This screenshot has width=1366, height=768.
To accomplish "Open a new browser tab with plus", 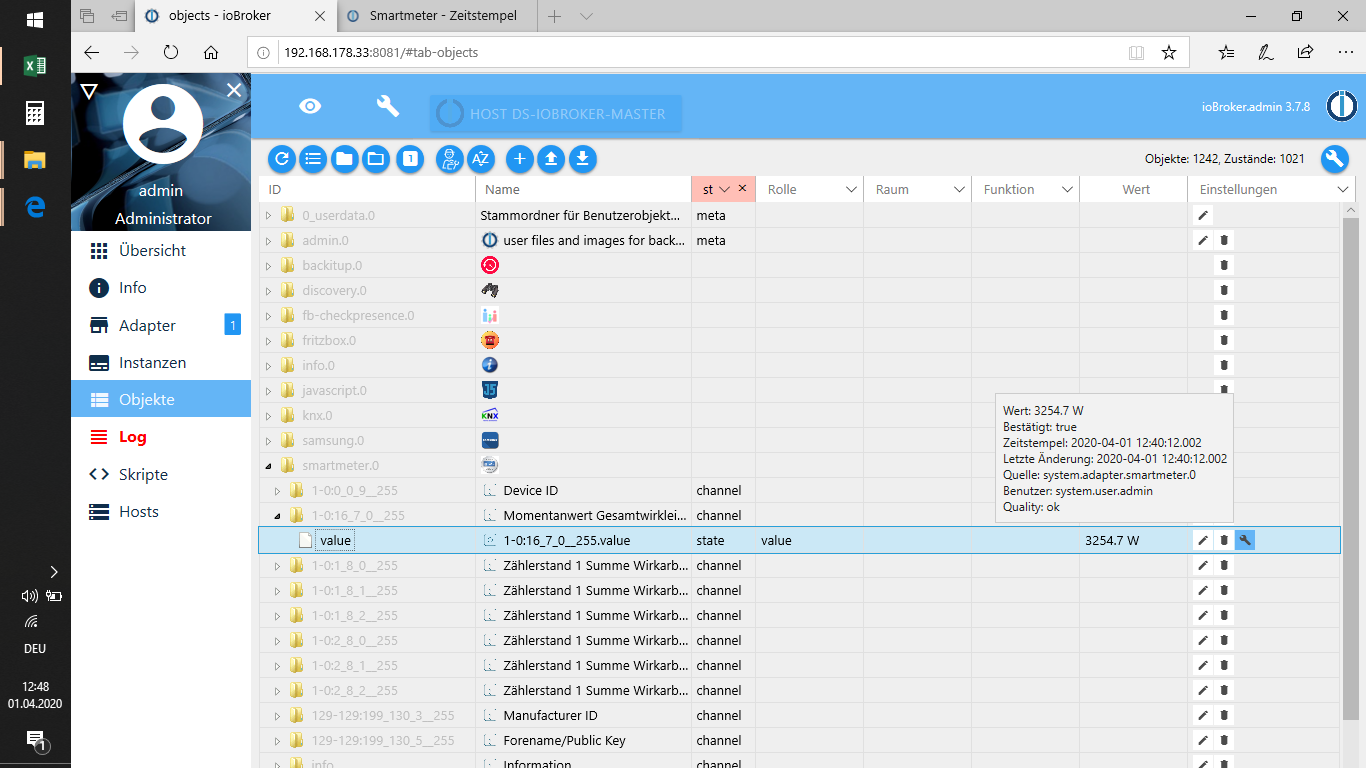I will coord(555,16).
